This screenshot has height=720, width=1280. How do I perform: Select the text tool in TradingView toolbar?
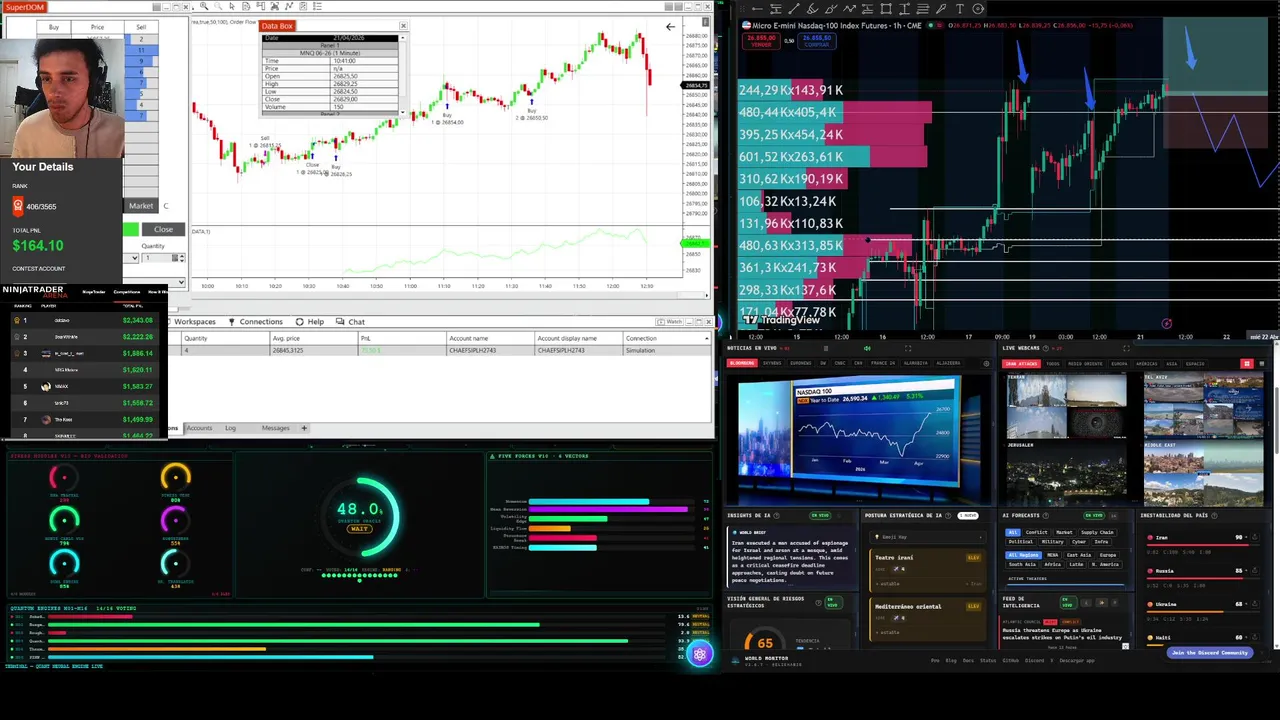959,9
